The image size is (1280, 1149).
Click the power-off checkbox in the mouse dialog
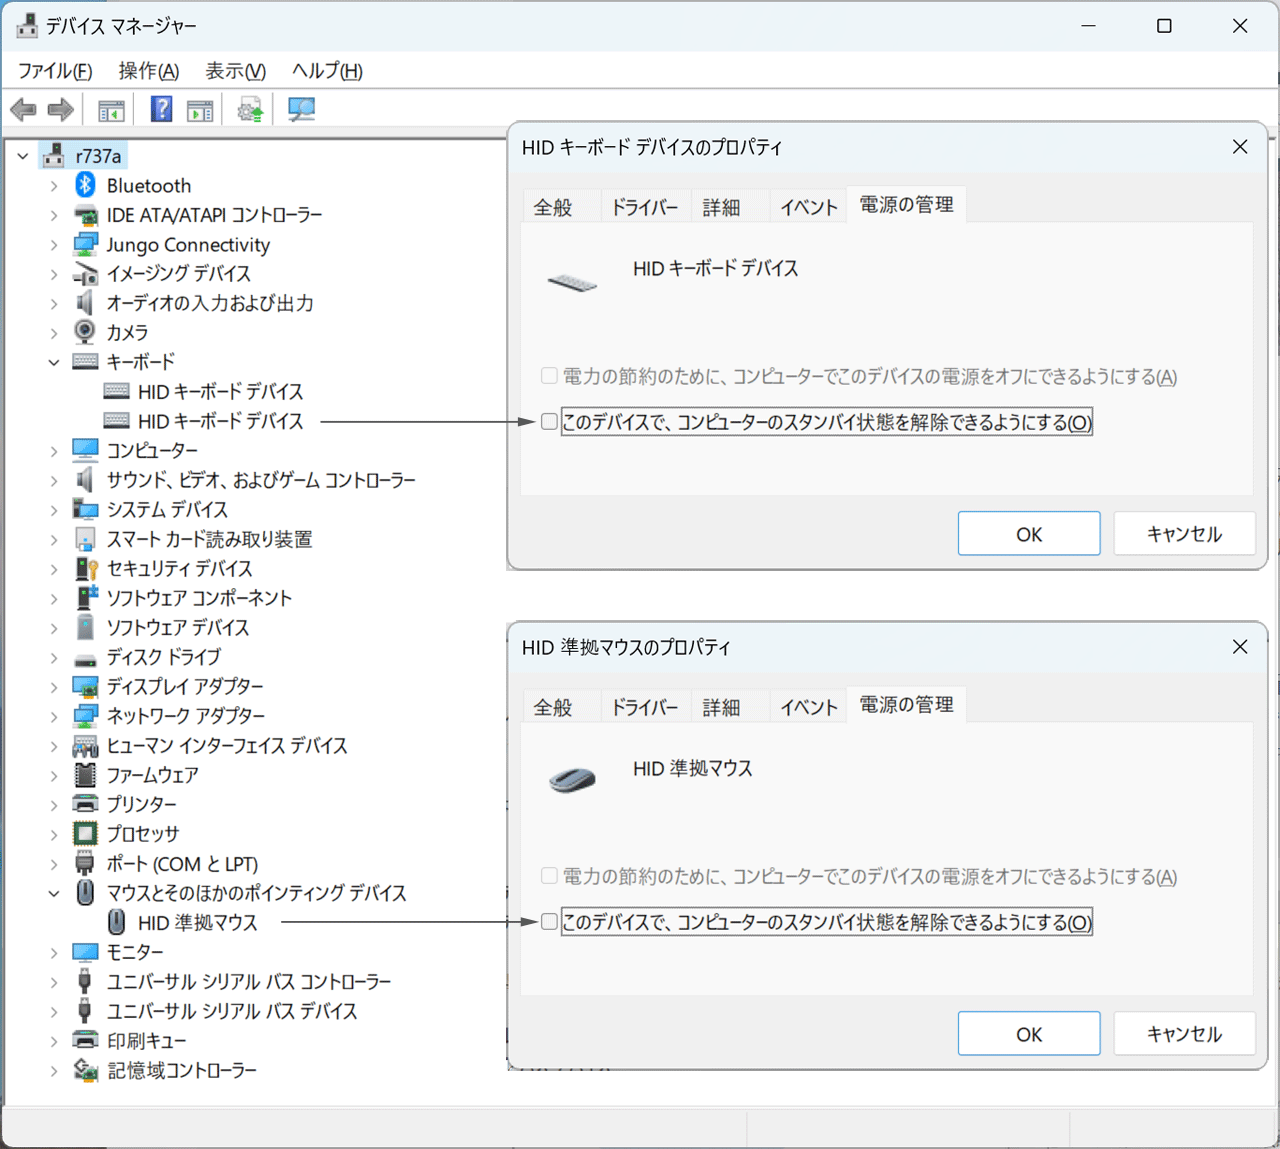click(549, 876)
